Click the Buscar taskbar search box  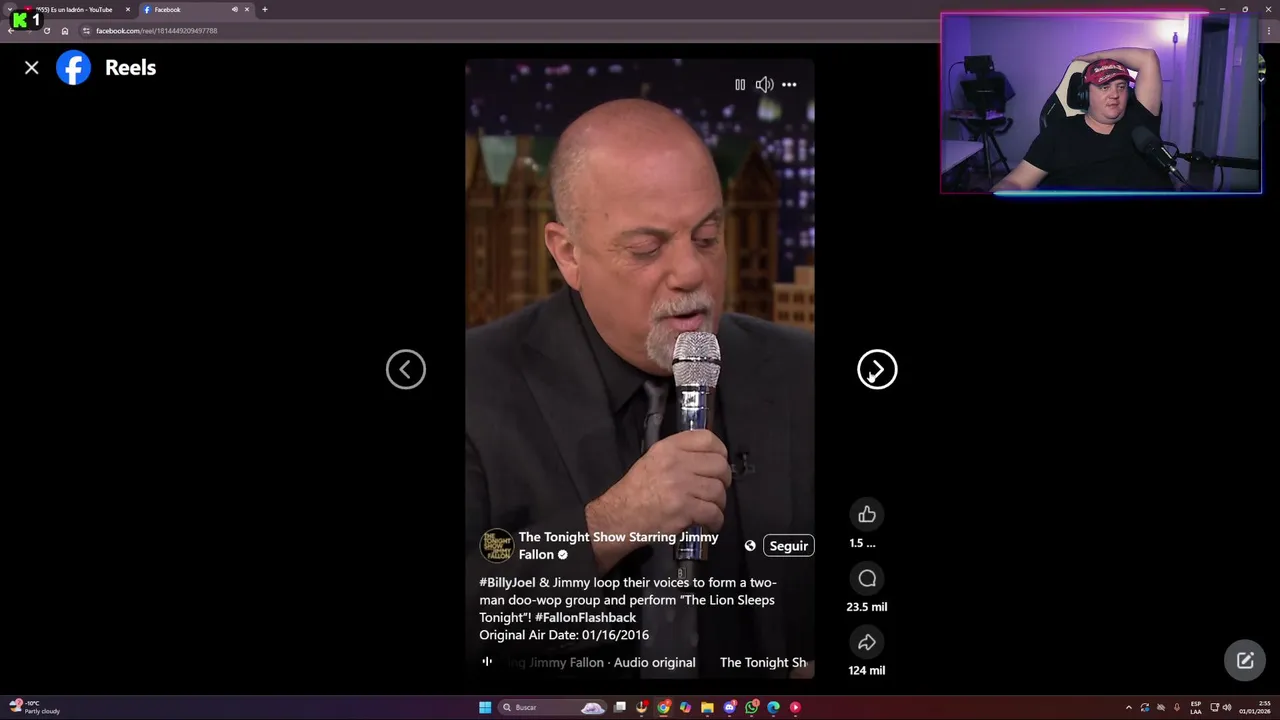pos(552,707)
